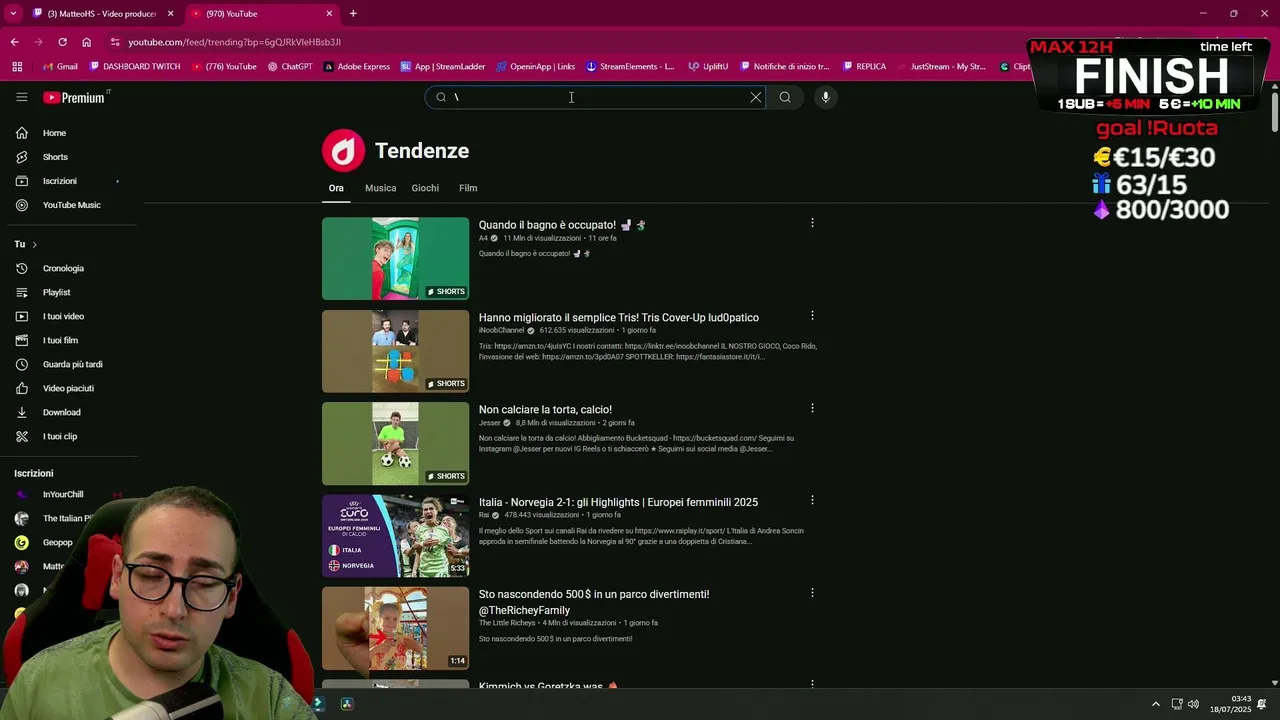Open I tuoi video
1280x720 pixels.
(x=63, y=316)
